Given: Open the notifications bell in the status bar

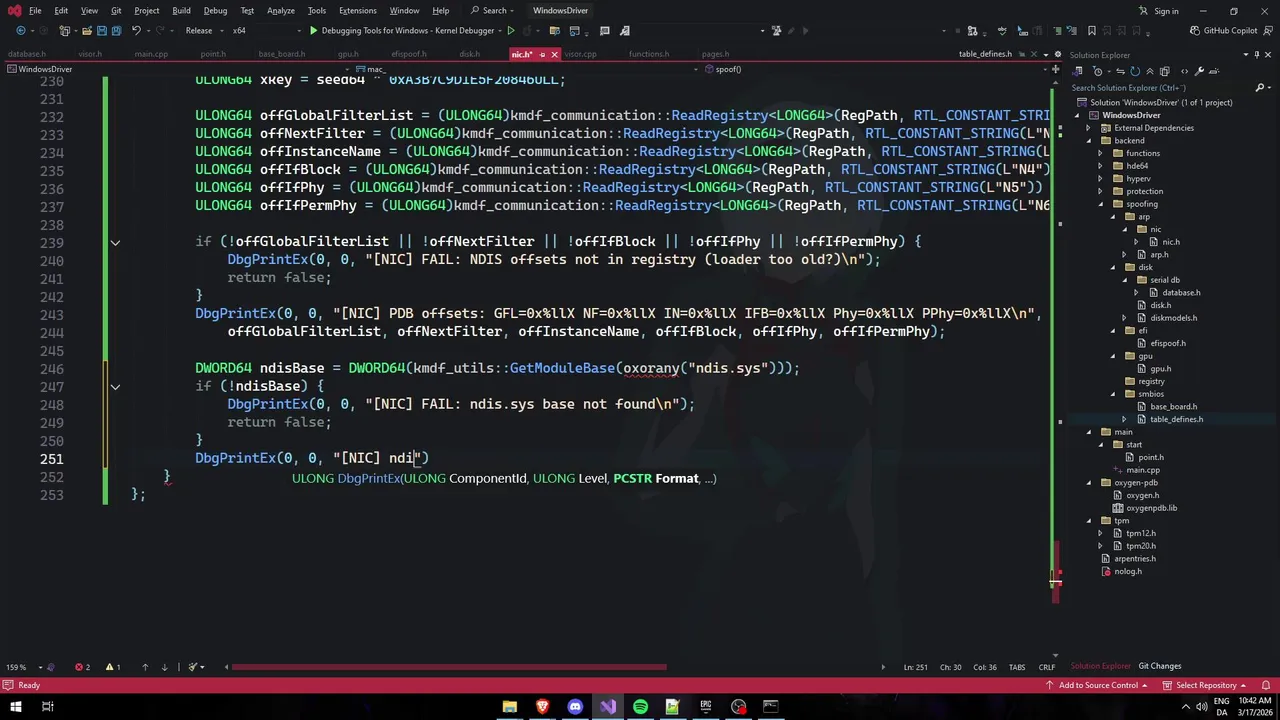Looking at the screenshot, I should (x=1265, y=685).
